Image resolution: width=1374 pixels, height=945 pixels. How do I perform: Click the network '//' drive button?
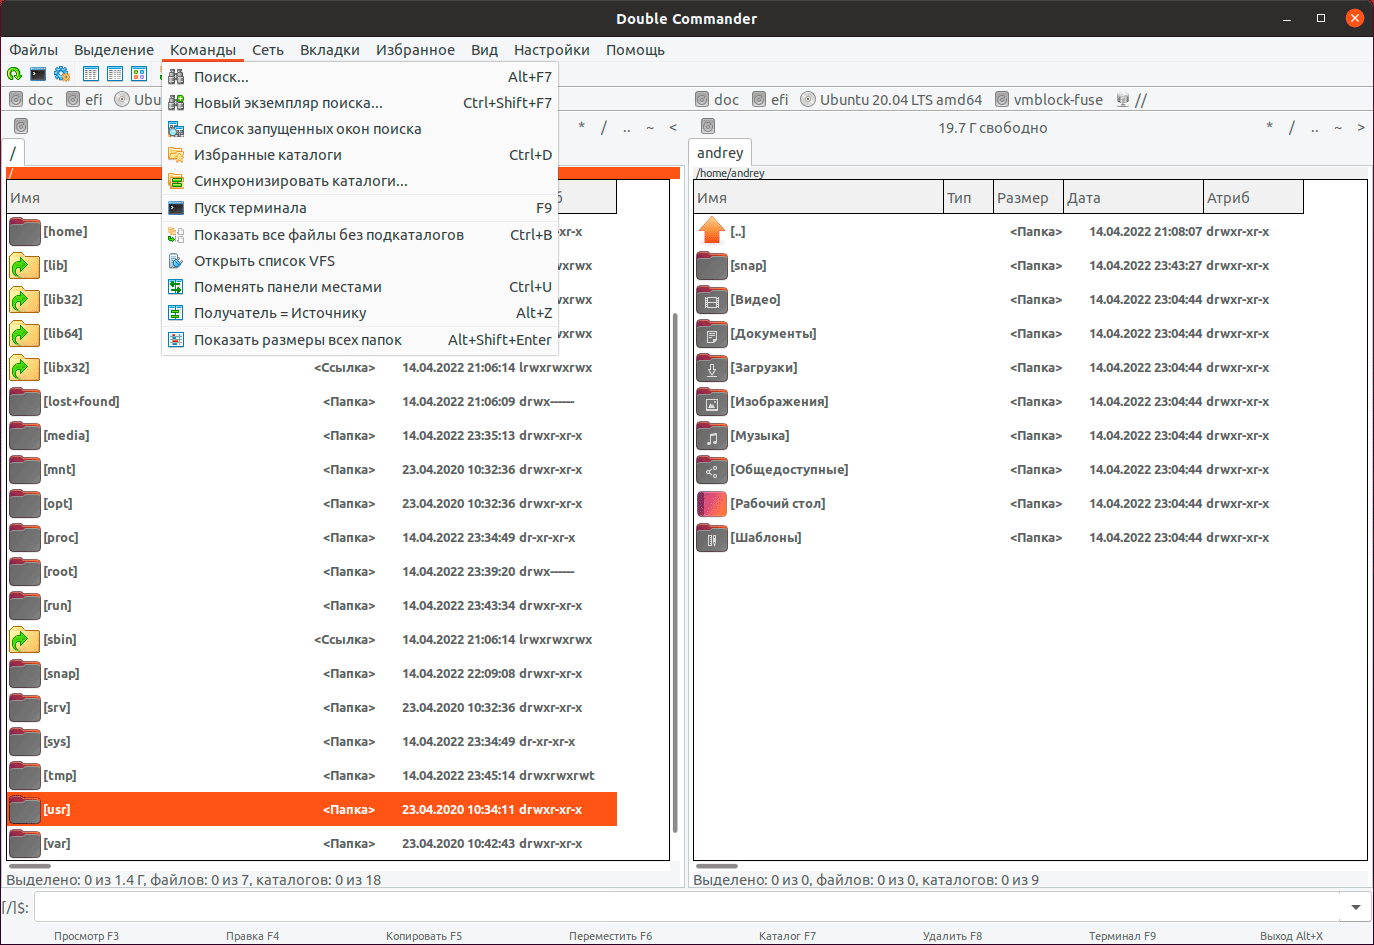[1132, 100]
